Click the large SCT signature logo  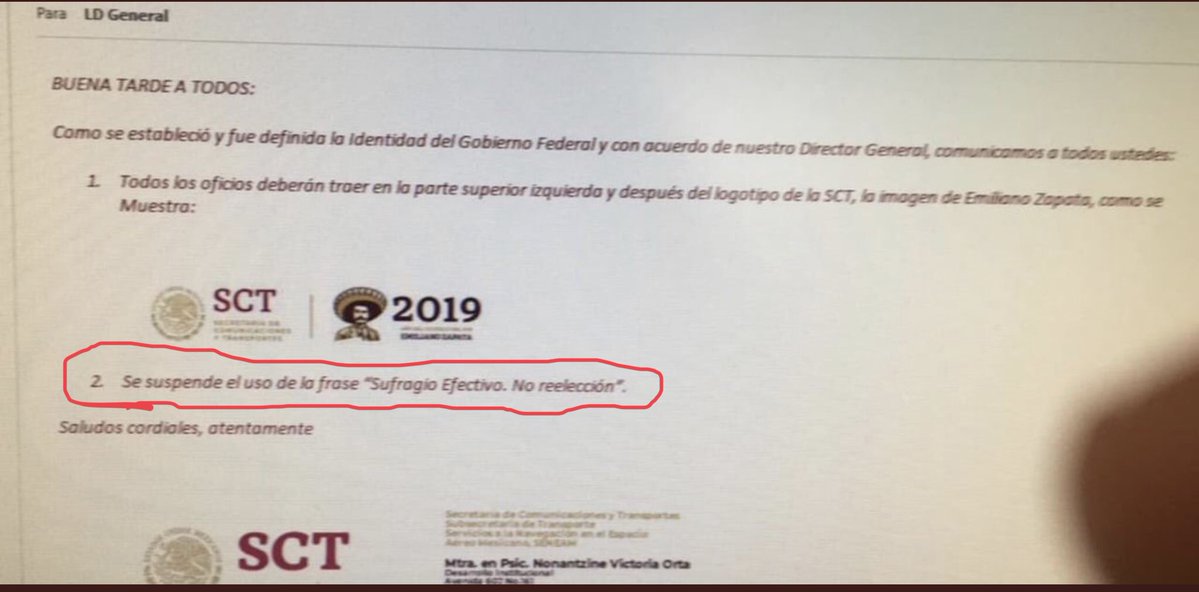(294, 552)
